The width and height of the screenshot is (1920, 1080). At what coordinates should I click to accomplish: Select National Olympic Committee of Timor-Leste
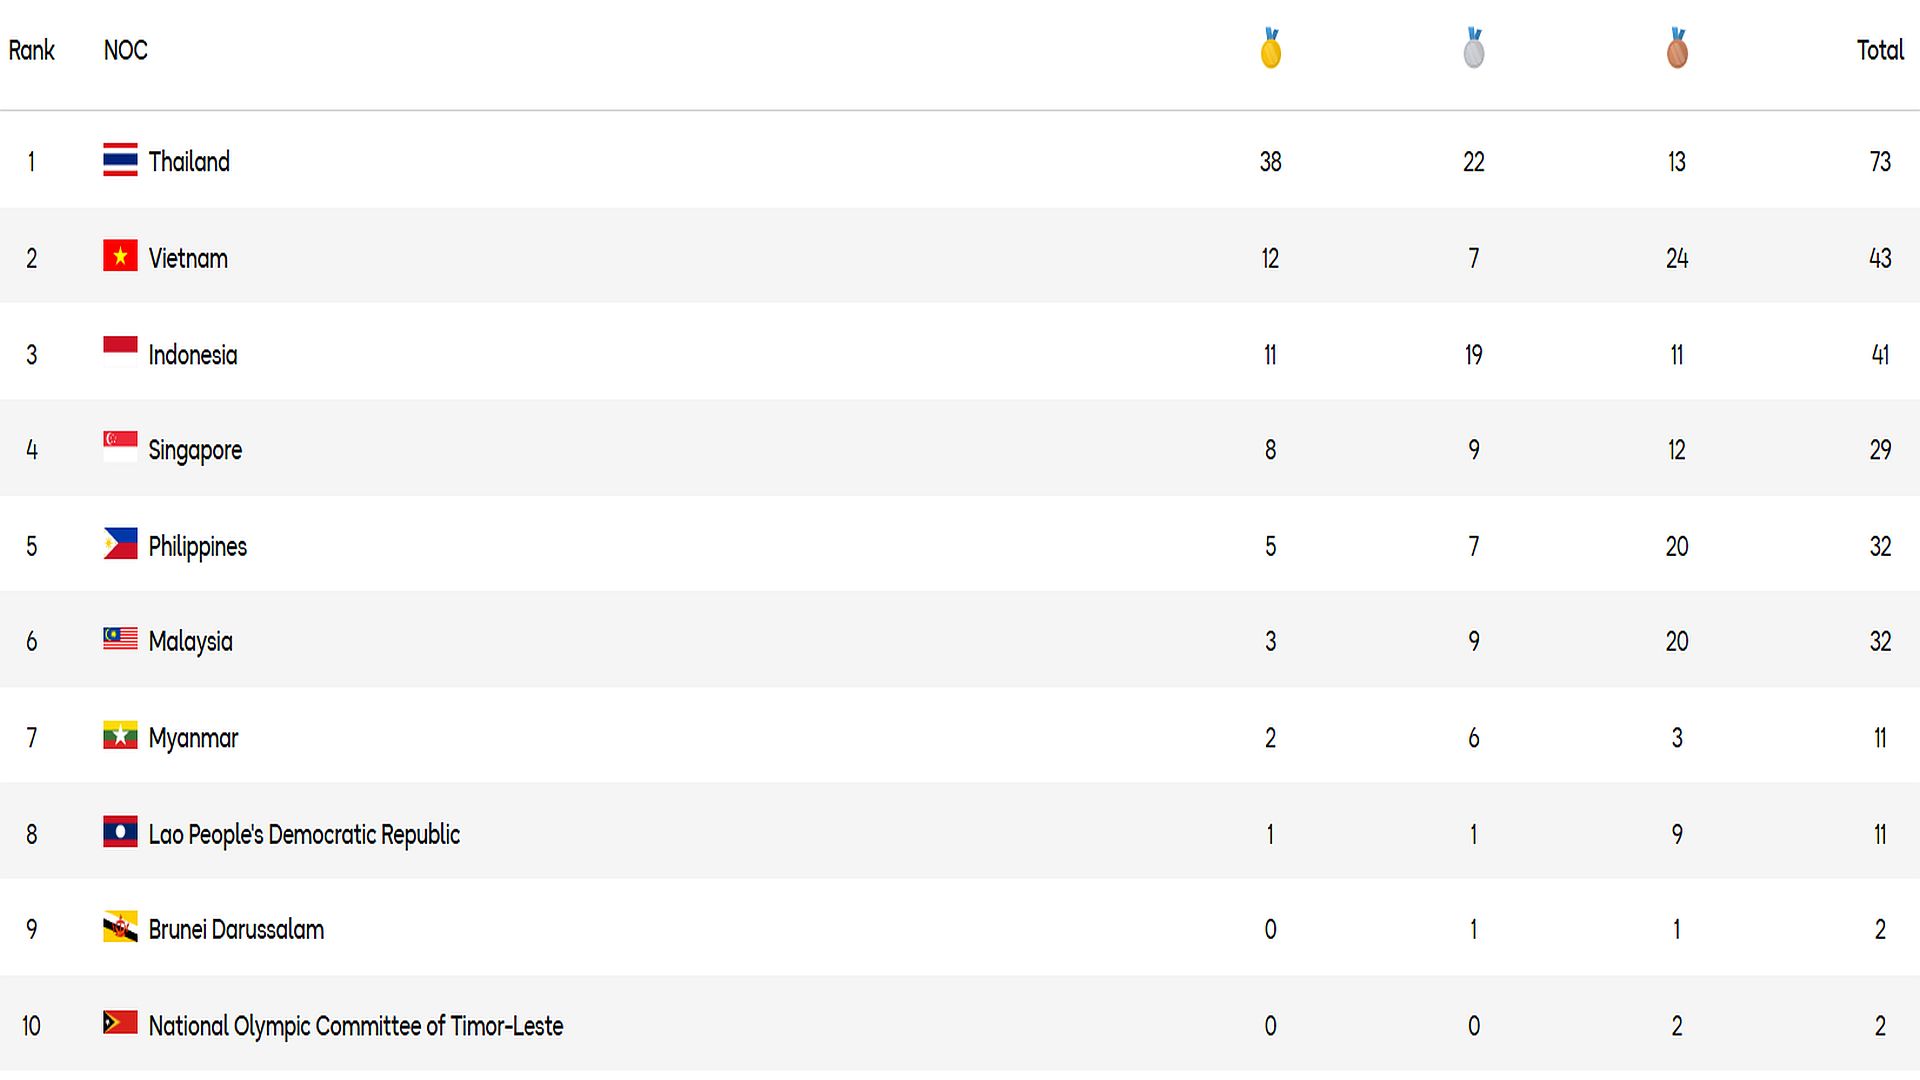click(x=355, y=1026)
